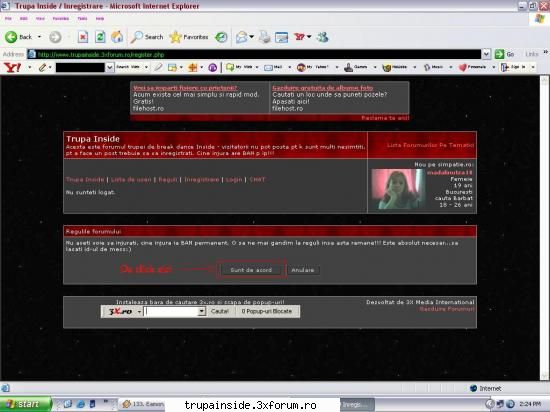Open the 3X.ro search bar combo dropdown
This screenshot has width=550, height=412.
pos(201,311)
